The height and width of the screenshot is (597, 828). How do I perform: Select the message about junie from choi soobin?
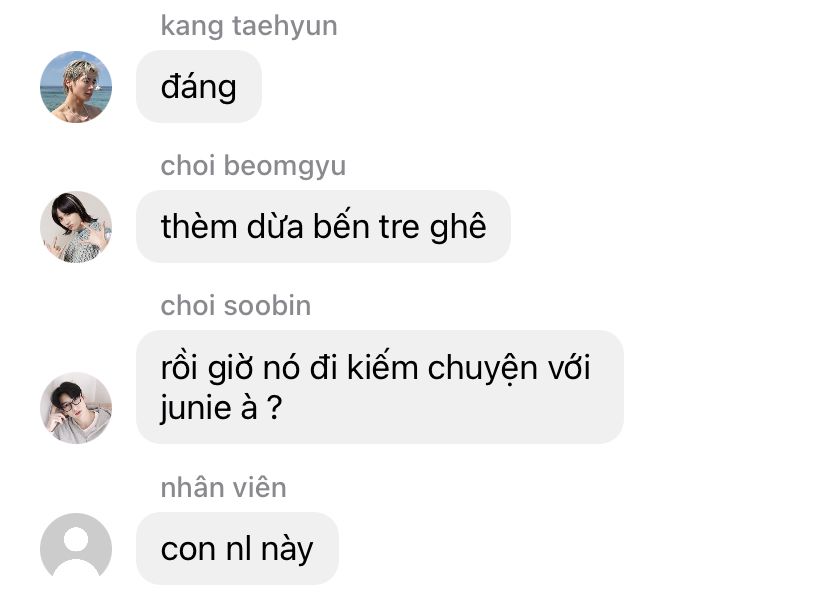tap(380, 387)
